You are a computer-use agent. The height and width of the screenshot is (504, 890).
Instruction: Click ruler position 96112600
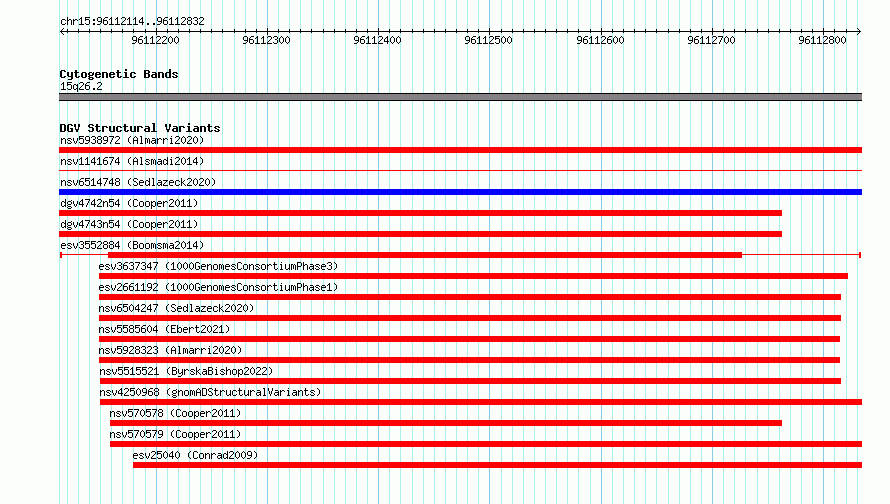point(600,40)
